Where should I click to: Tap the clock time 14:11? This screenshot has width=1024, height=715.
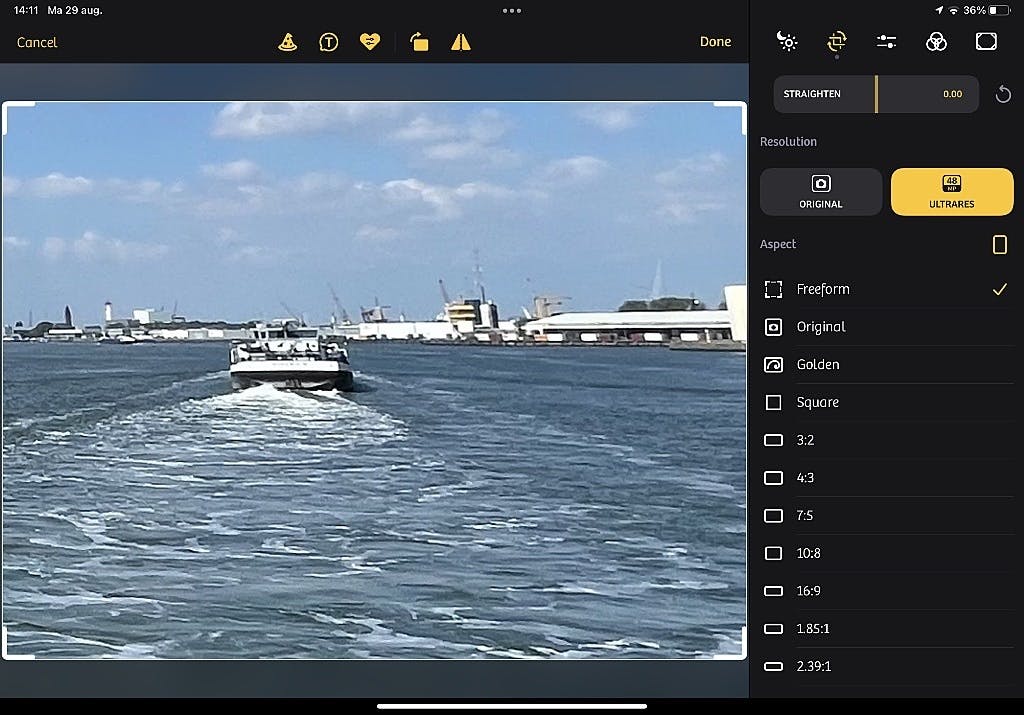(26, 10)
